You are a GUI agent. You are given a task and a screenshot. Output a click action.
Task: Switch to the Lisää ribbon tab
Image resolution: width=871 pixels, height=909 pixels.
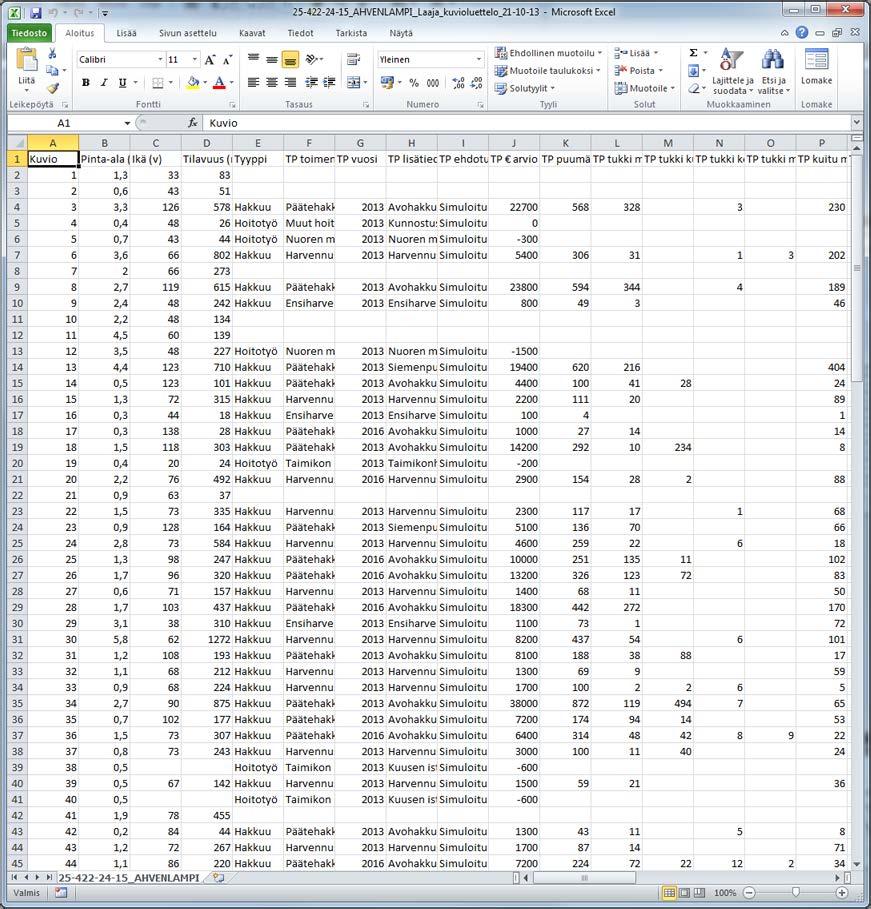coord(126,33)
